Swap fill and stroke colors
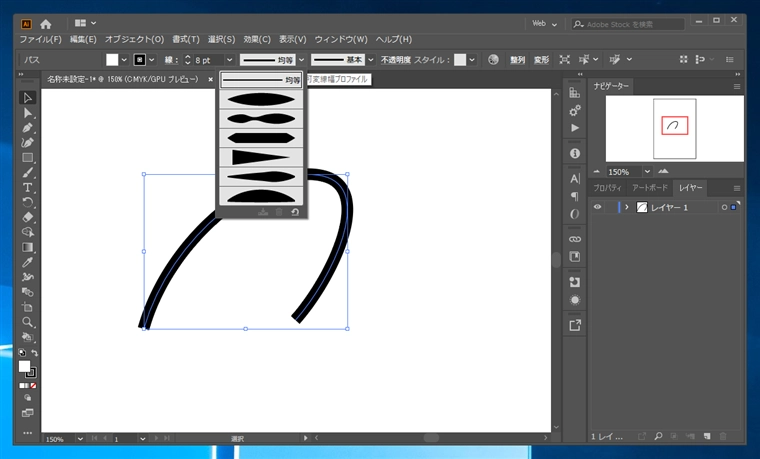Screen dimensions: 760x459 pos(34,353)
